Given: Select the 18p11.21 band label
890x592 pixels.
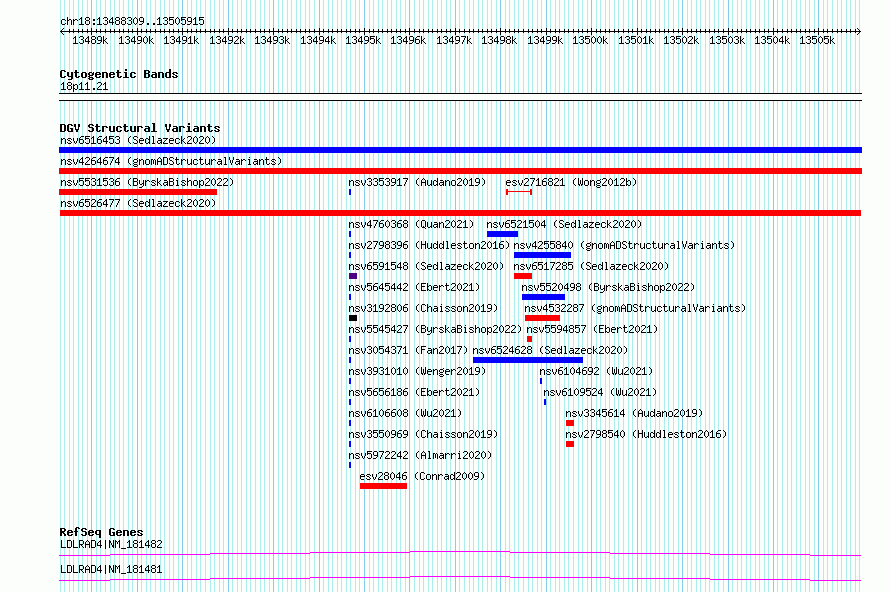Looking at the screenshot, I should (84, 86).
